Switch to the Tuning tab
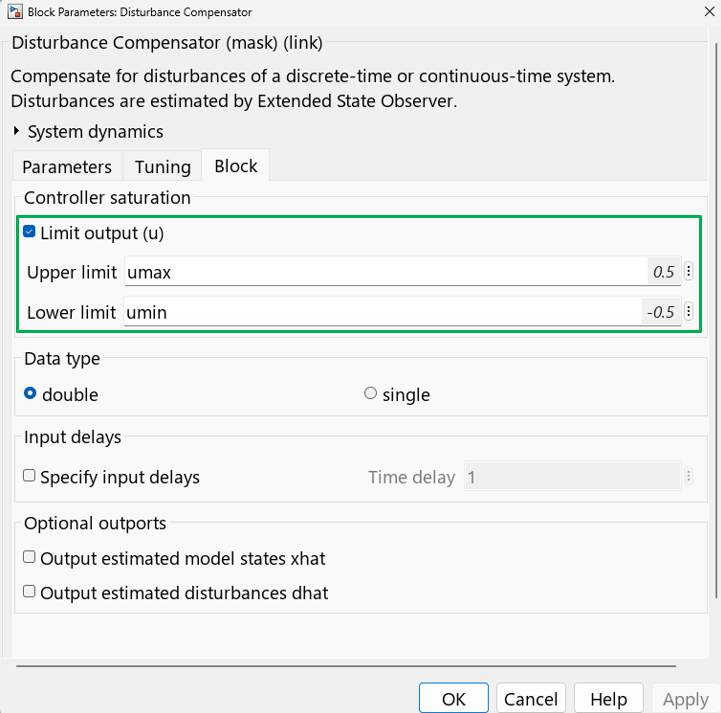Image resolution: width=721 pixels, height=713 pixels. coord(162,167)
